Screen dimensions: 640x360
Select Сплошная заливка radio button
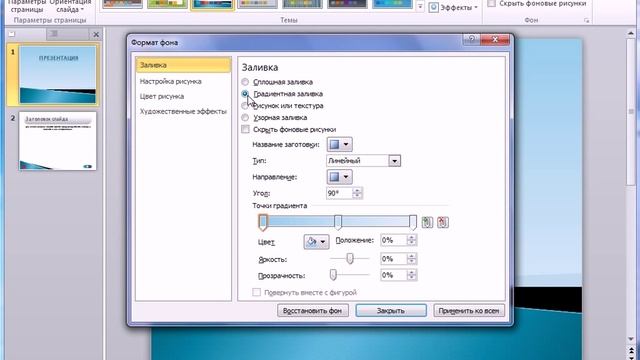click(245, 82)
